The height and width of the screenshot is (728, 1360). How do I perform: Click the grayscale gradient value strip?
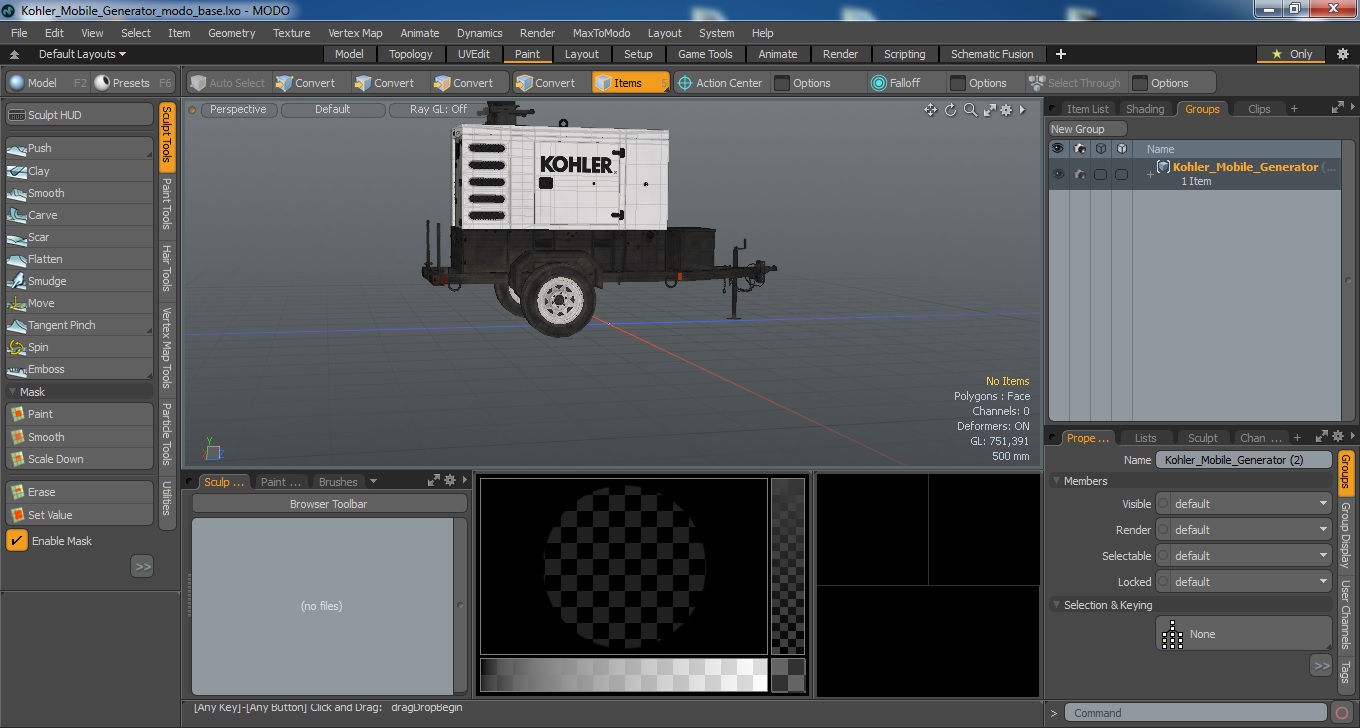624,674
